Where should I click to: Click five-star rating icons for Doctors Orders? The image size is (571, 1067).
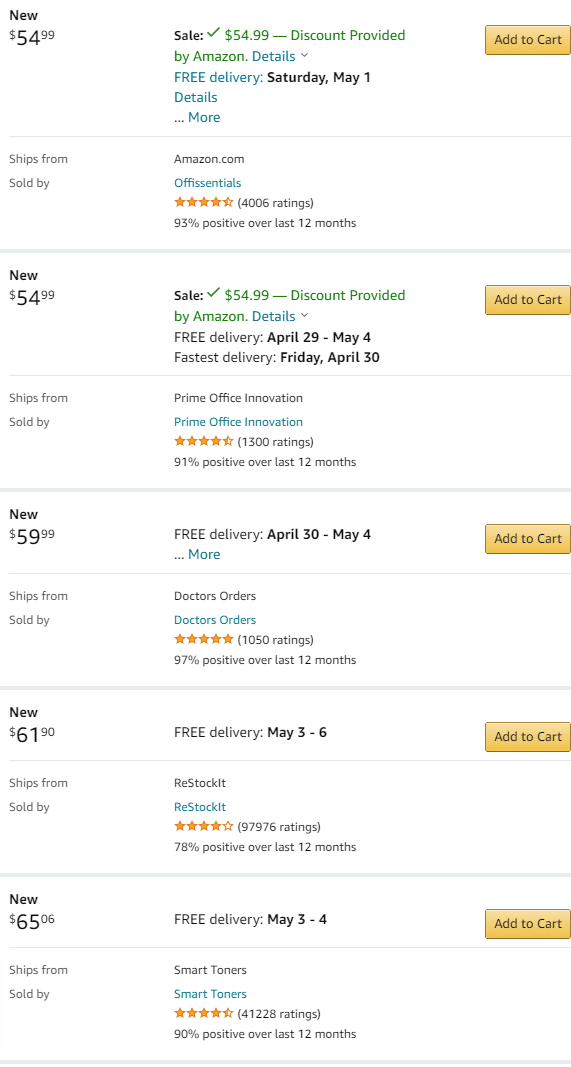pos(204,639)
